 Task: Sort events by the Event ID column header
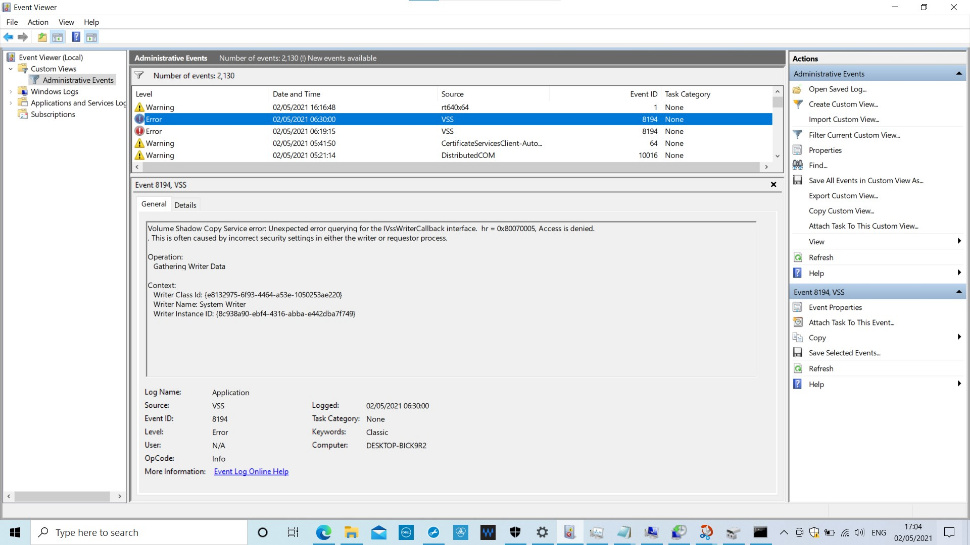(643, 94)
